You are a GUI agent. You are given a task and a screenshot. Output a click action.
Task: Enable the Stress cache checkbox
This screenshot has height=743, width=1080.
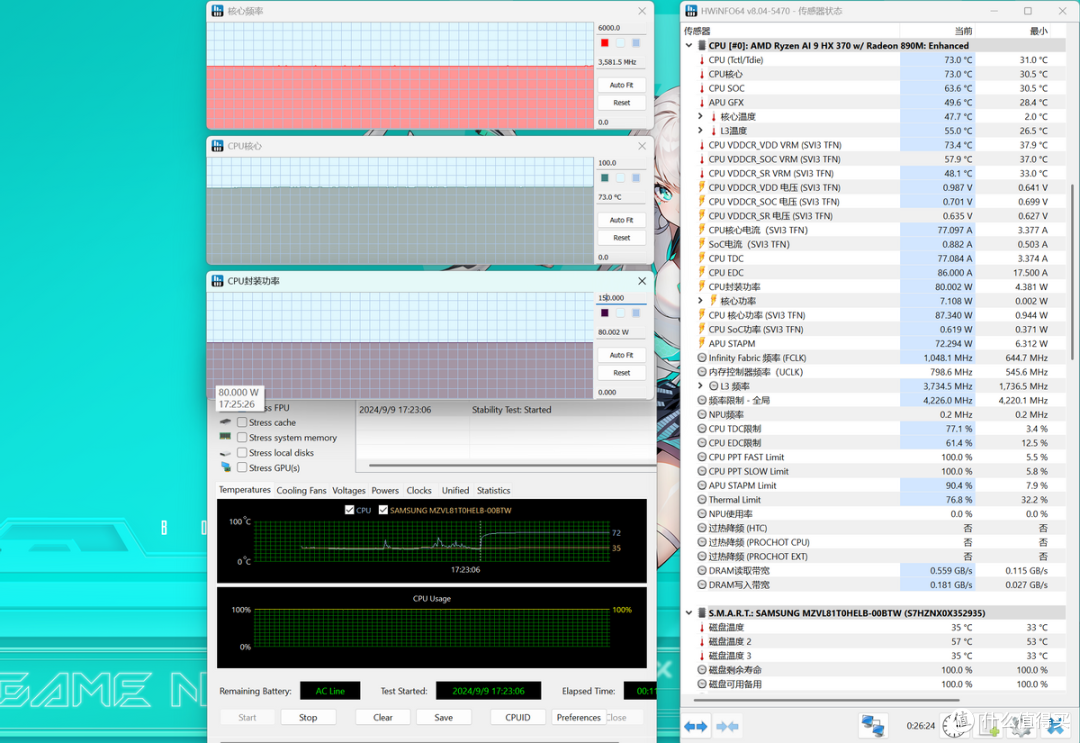click(x=242, y=422)
